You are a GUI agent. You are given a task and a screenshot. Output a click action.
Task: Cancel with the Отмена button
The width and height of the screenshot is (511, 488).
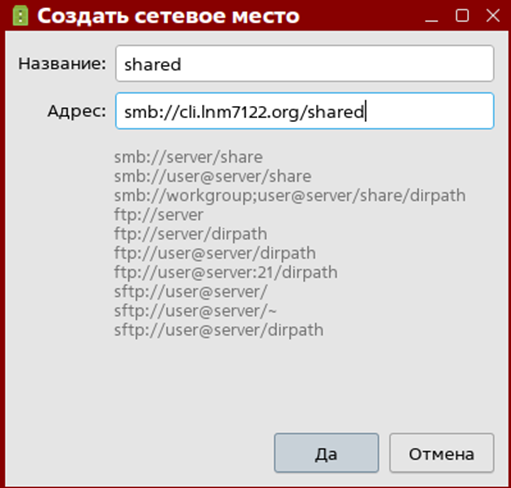pyautogui.click(x=441, y=453)
